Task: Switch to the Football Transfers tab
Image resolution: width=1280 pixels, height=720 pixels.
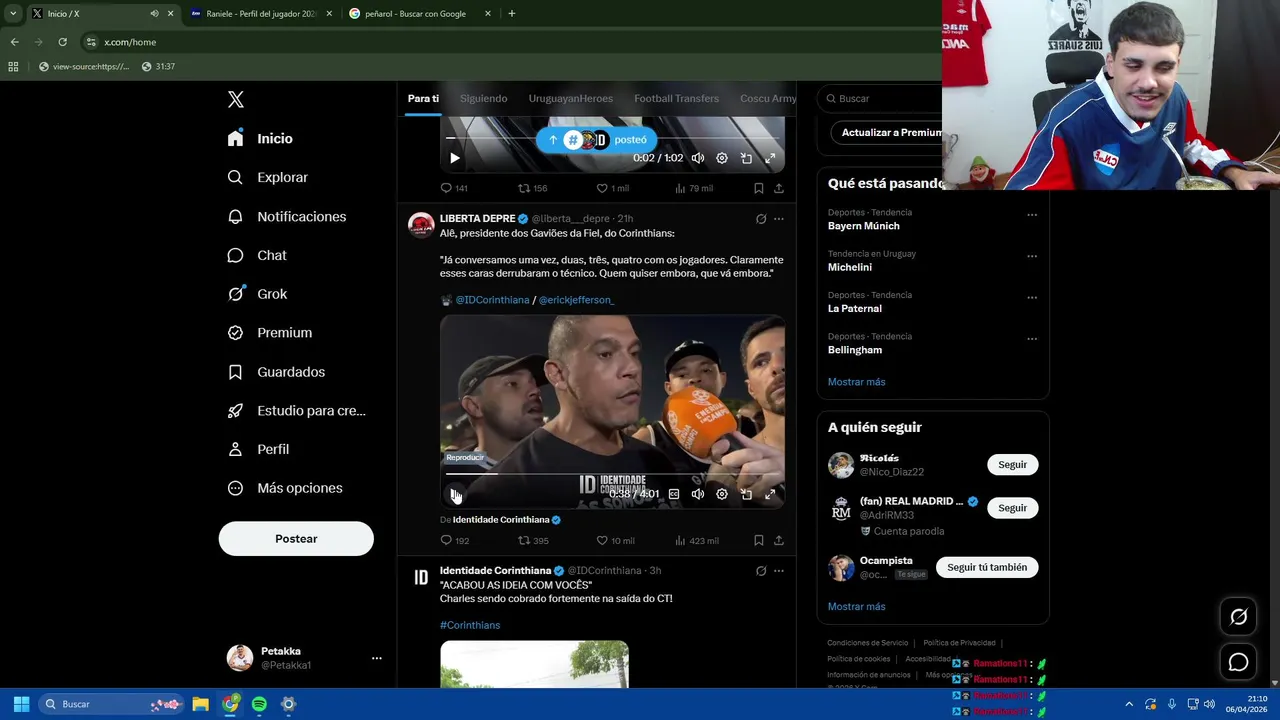Action: (676, 98)
